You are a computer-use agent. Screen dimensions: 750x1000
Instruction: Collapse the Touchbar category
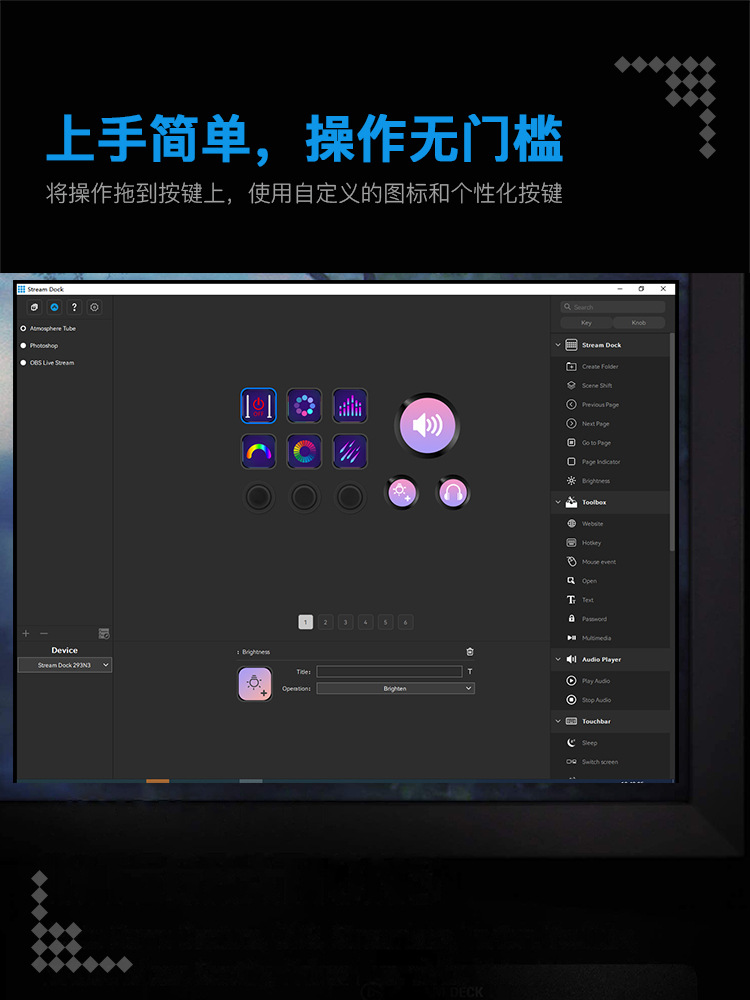click(x=558, y=721)
